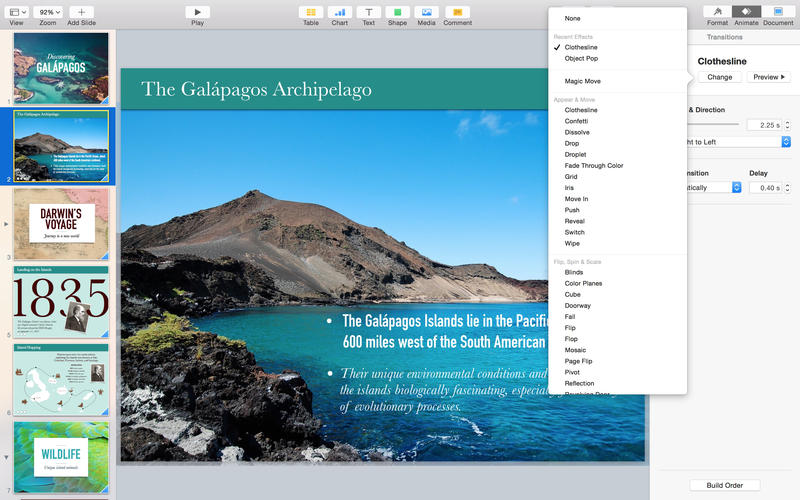Add a text box with the Text icon
The height and width of the screenshot is (500, 800).
point(369,12)
